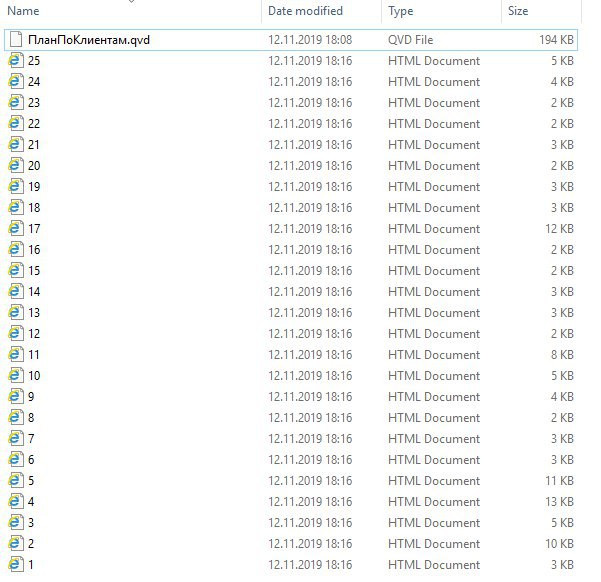Select the file named 21

point(34,145)
